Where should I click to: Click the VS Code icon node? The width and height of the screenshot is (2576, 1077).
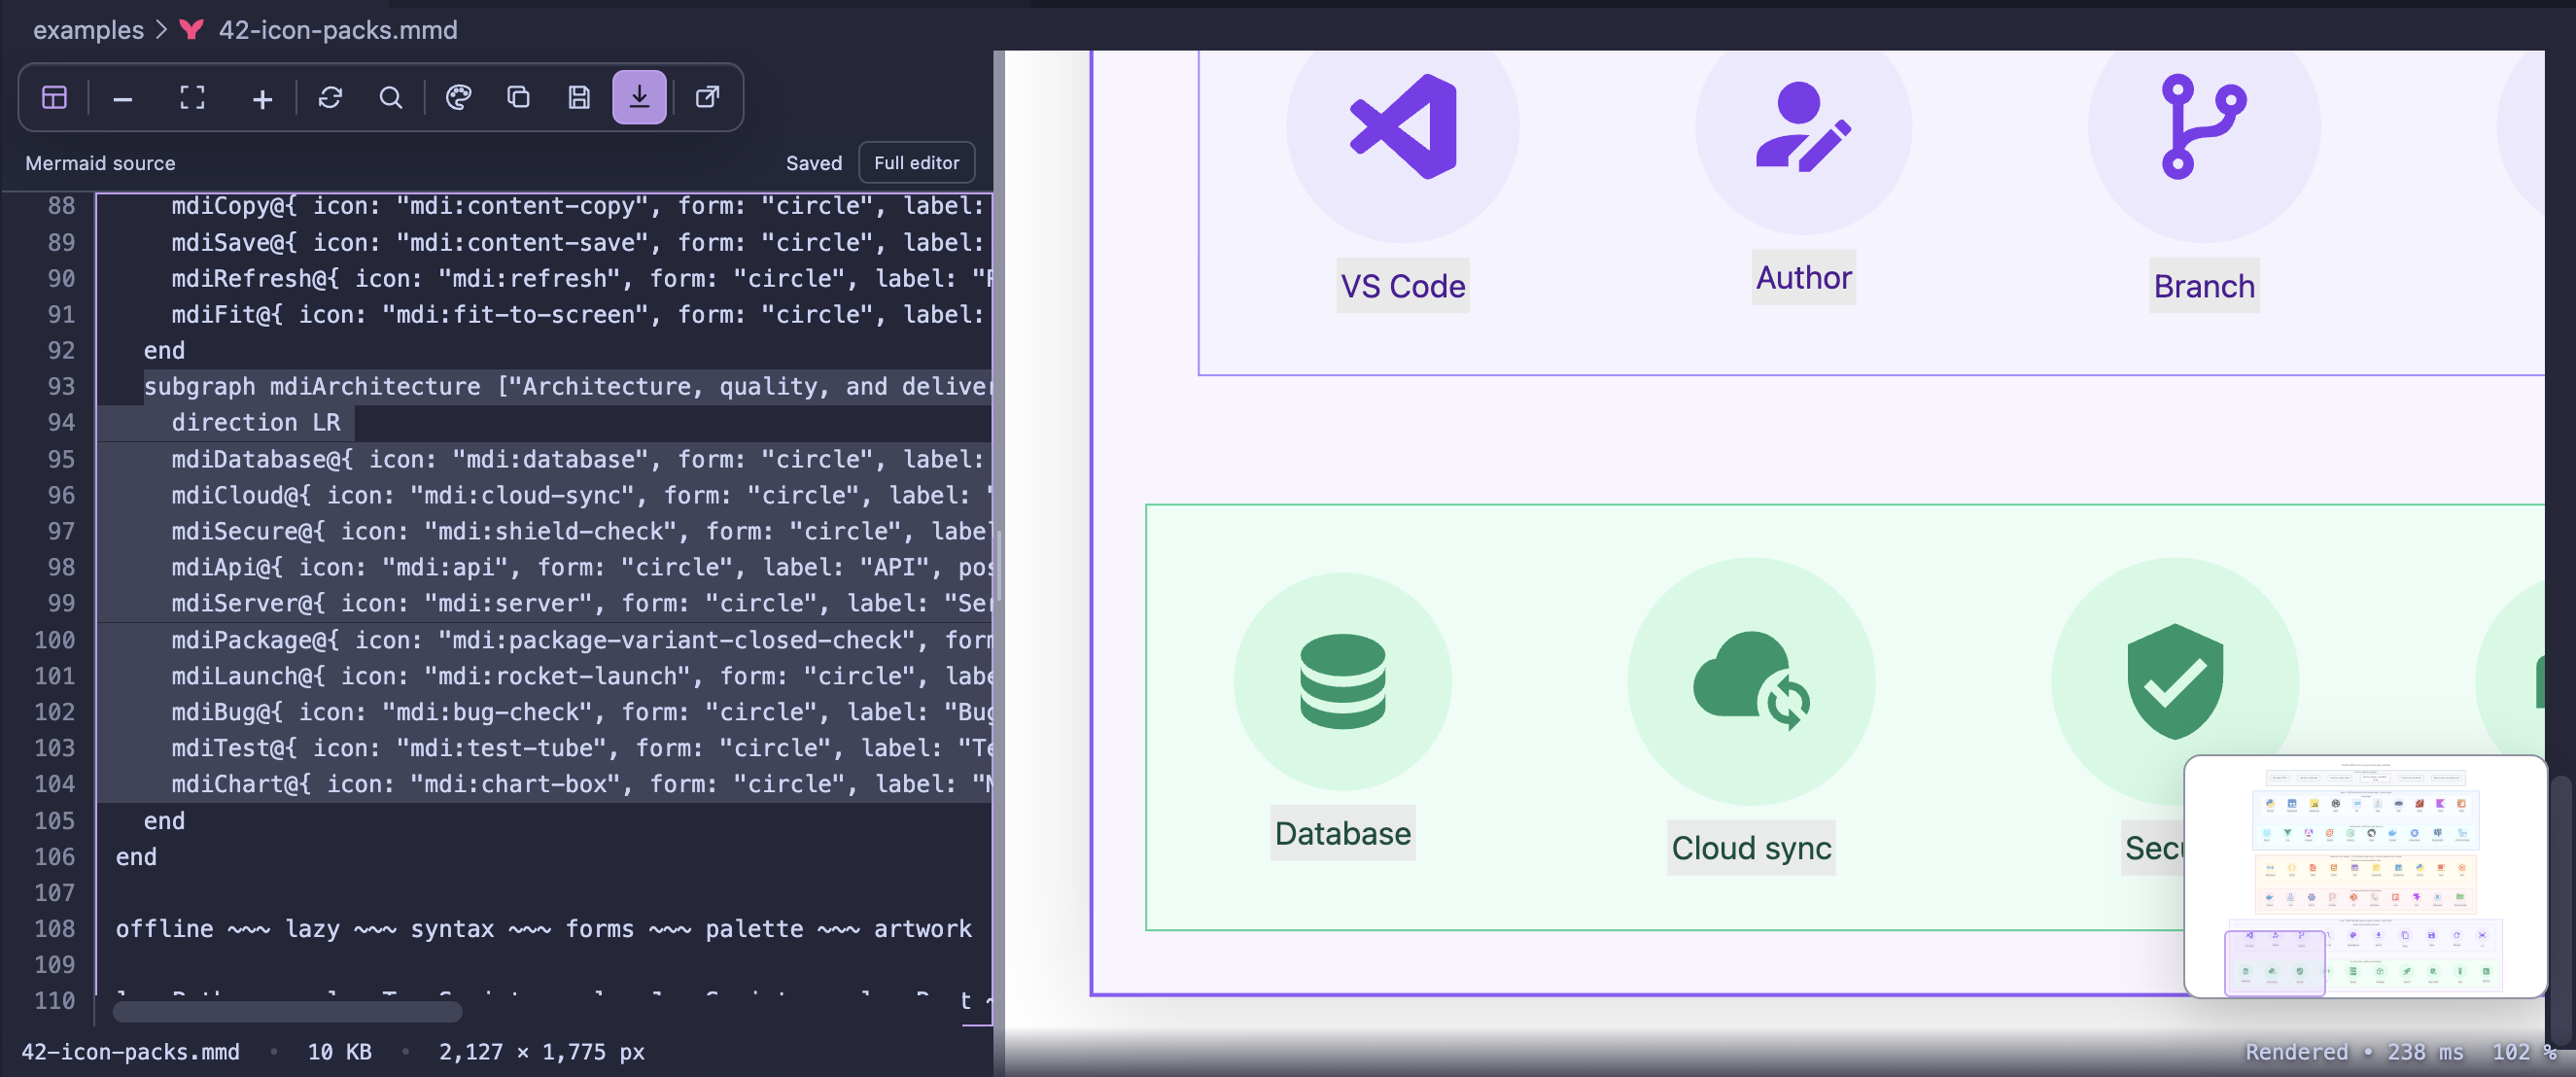point(1402,127)
